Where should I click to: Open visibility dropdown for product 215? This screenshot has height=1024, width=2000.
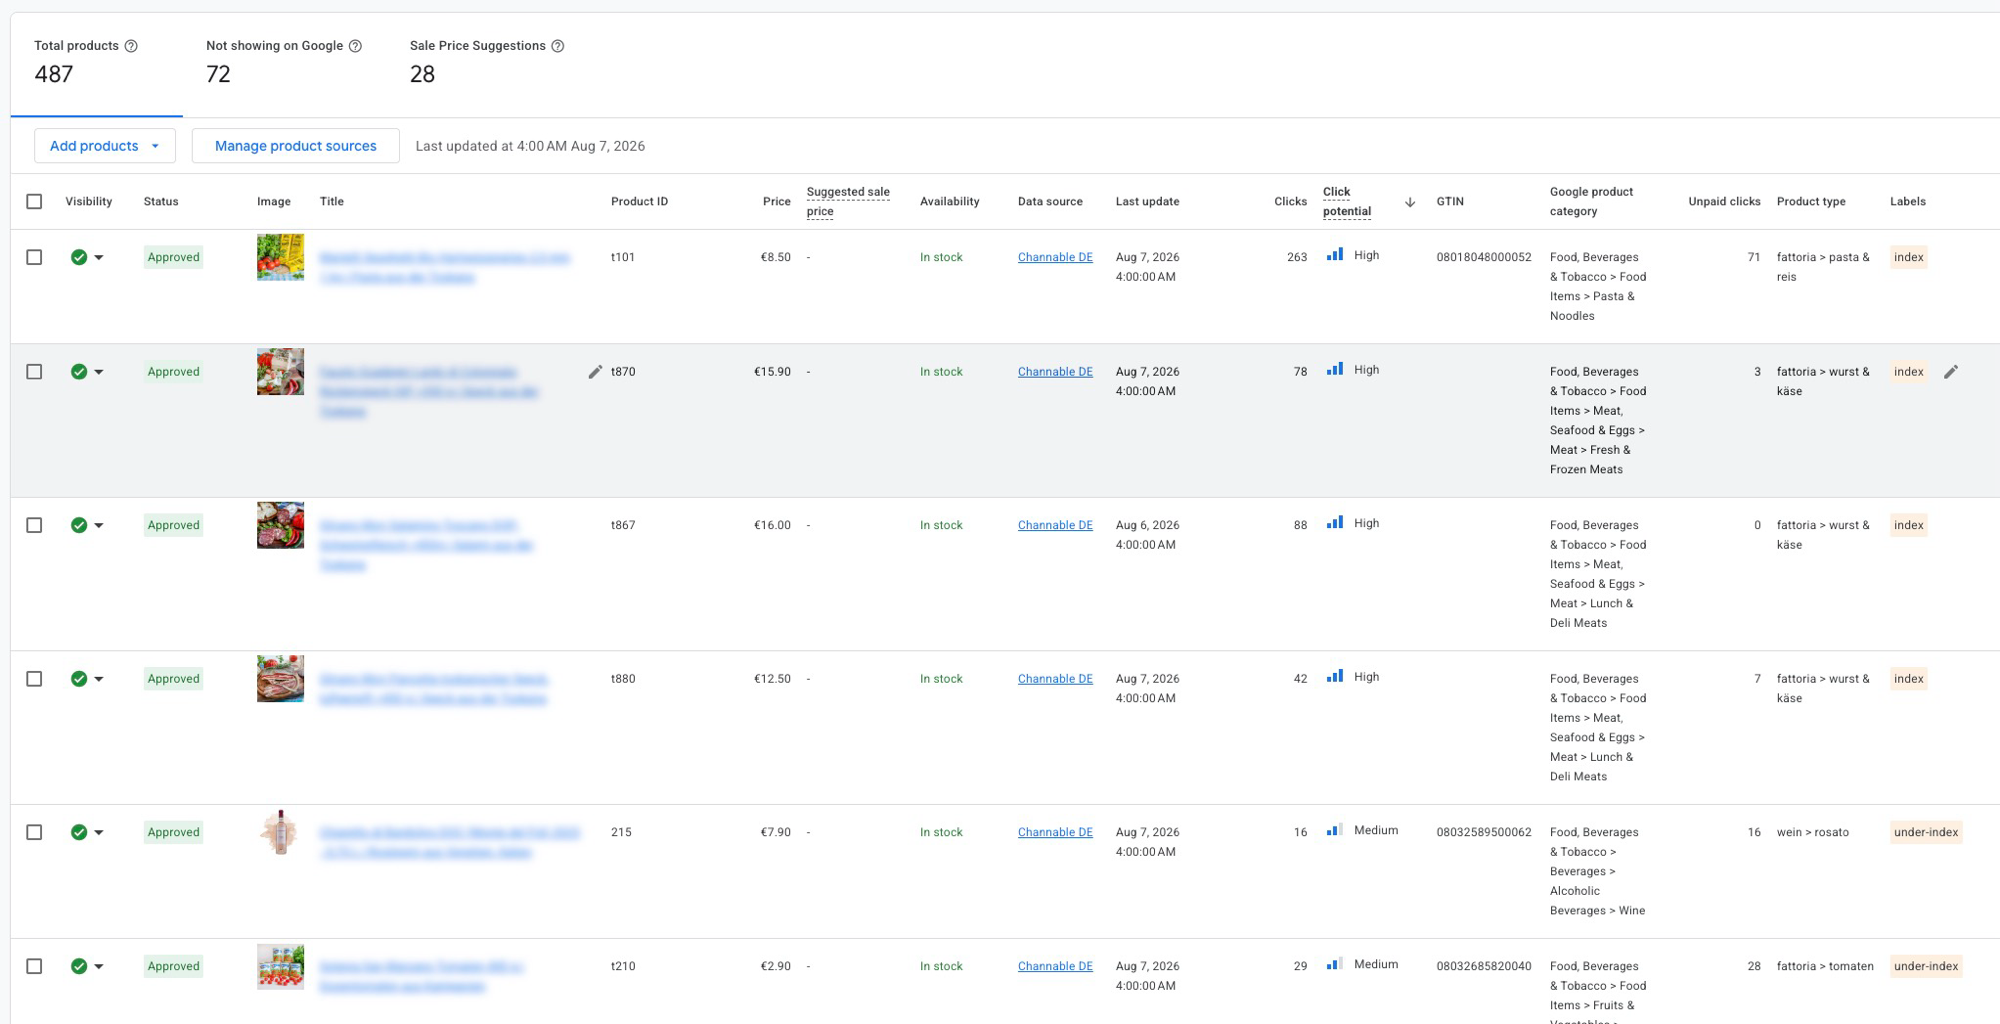tap(99, 833)
